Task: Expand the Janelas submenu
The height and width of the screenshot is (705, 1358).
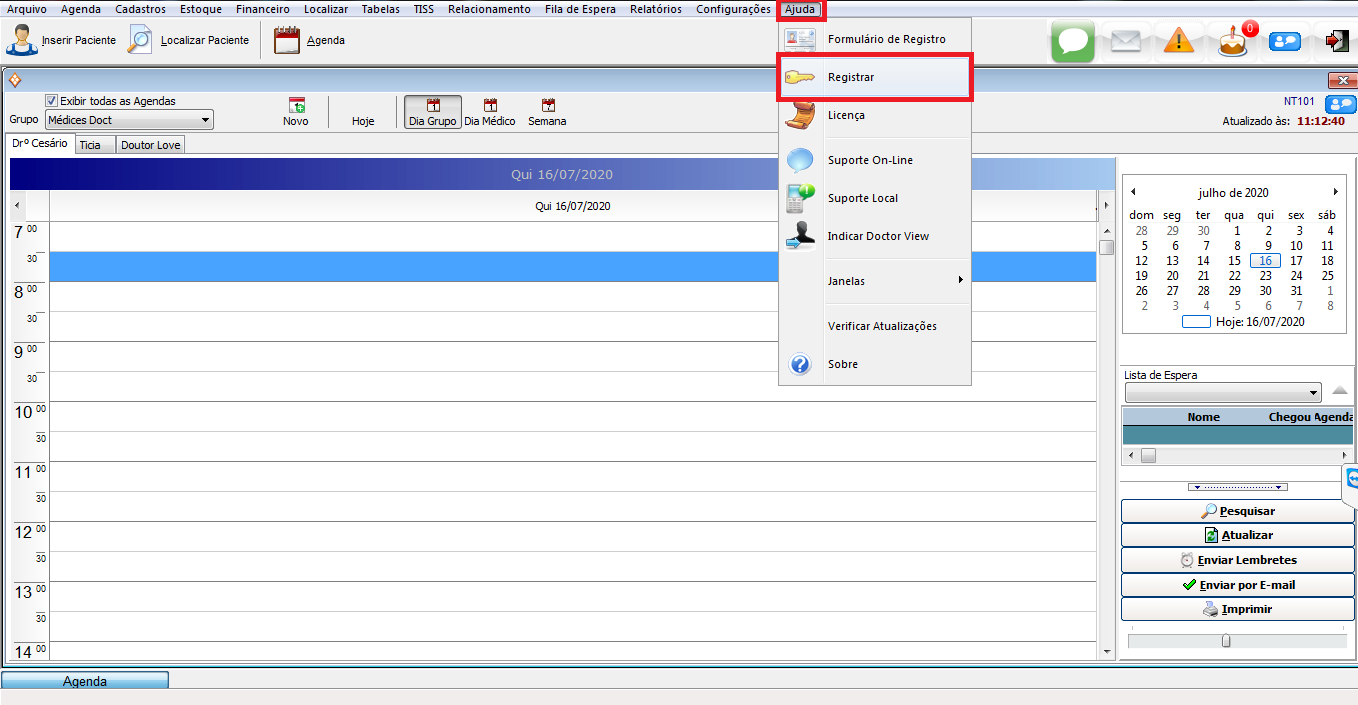Action: click(875, 281)
